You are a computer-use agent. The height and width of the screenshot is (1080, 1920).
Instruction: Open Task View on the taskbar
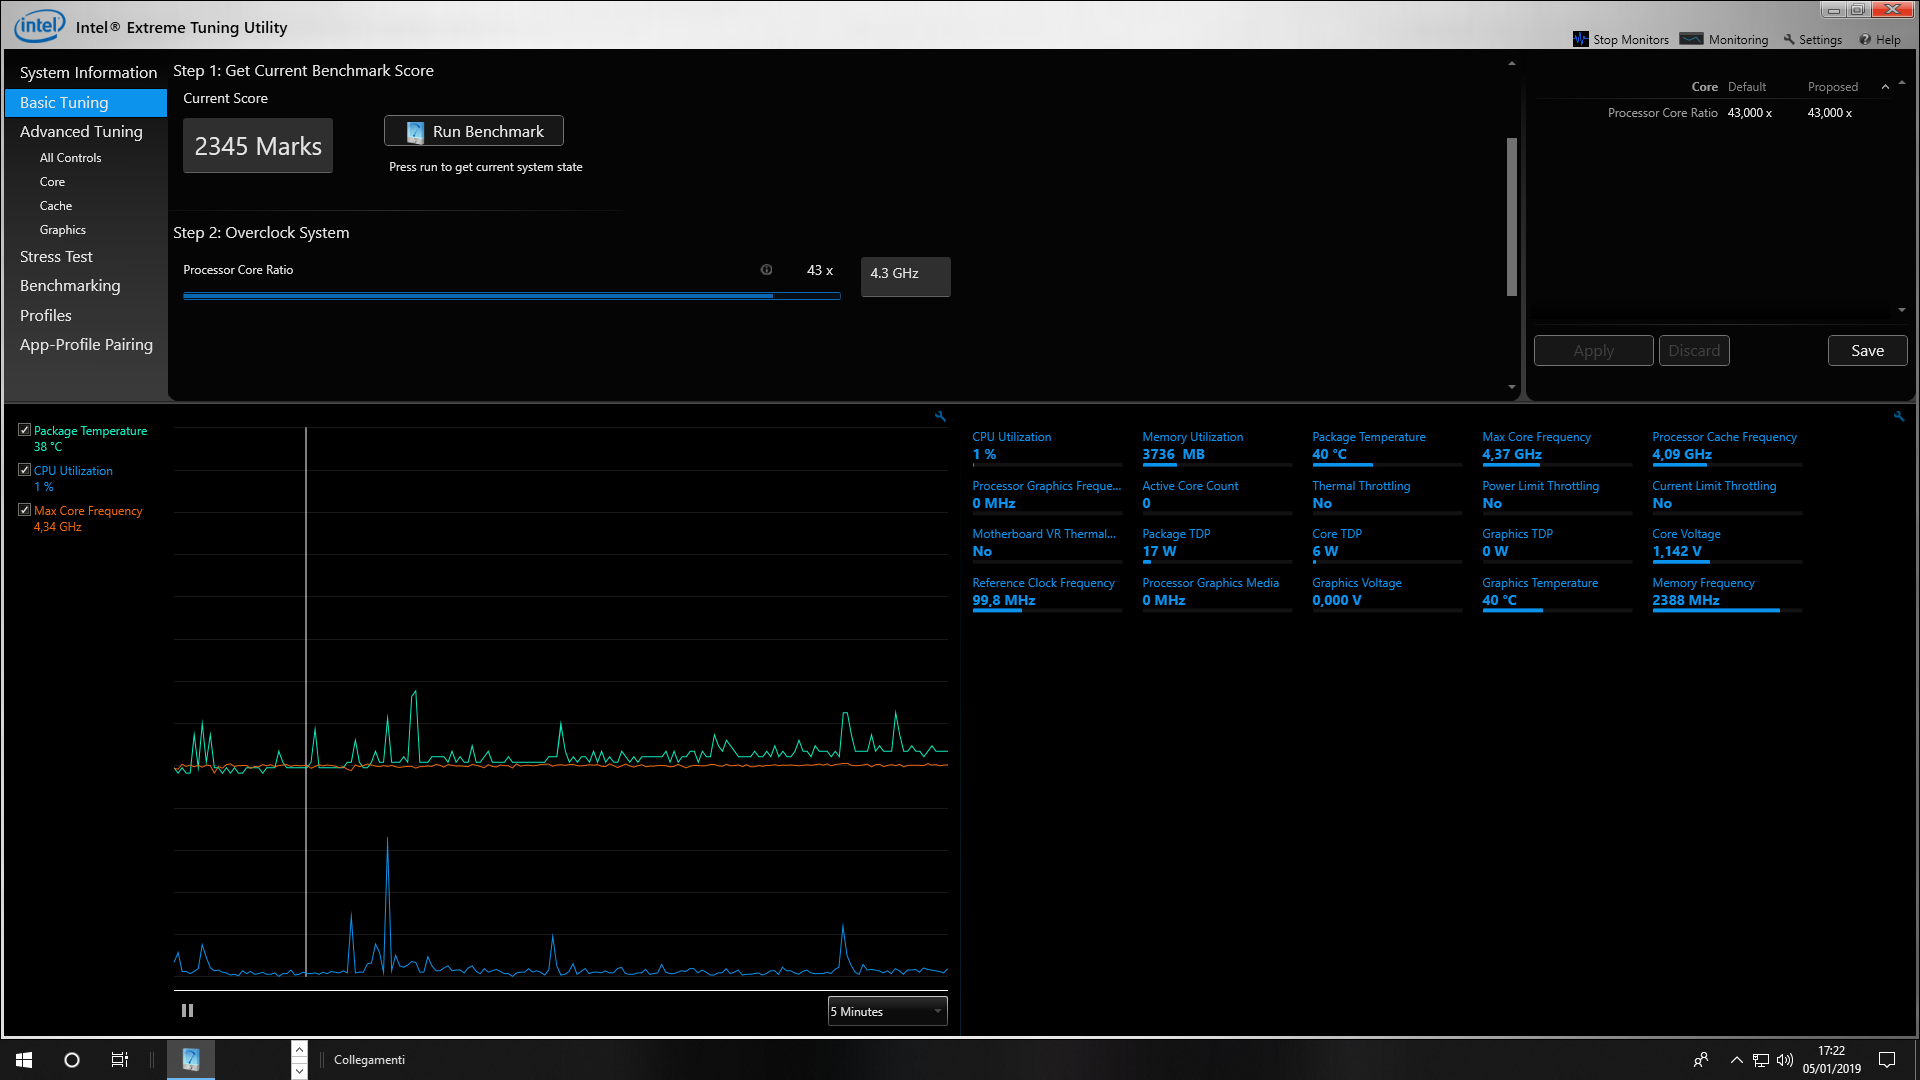tap(119, 1060)
